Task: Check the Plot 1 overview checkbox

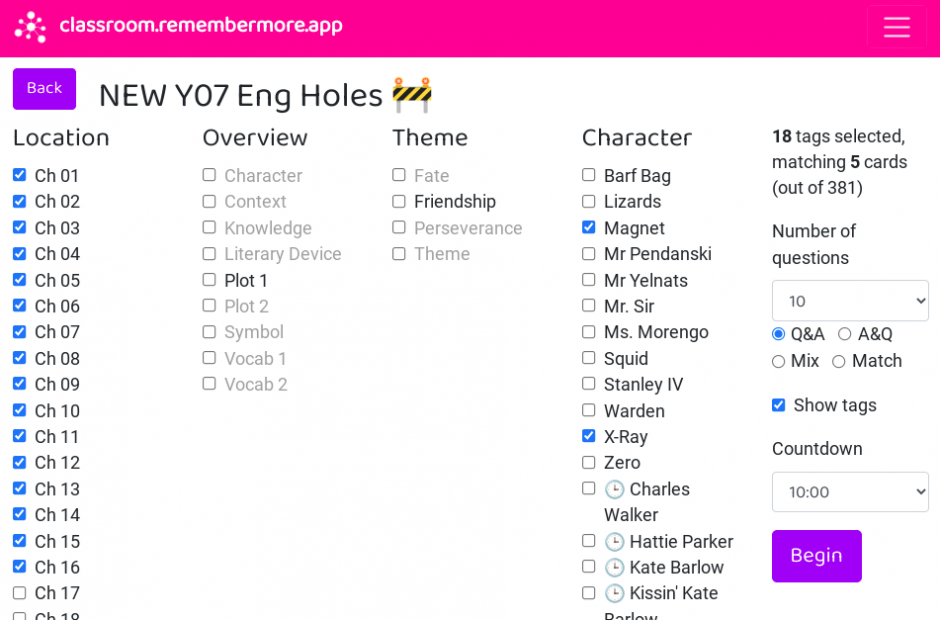Action: pos(209,279)
